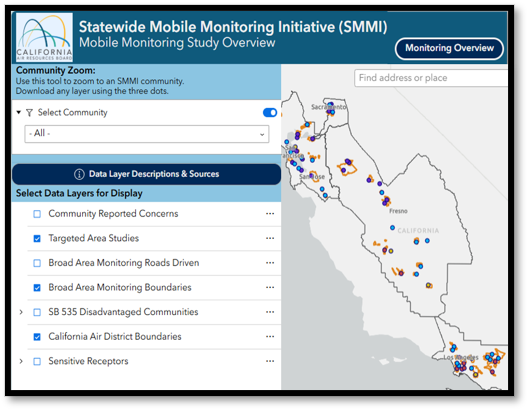Click the 'Sensitive Receptors' layer label

pyautogui.click(x=88, y=361)
